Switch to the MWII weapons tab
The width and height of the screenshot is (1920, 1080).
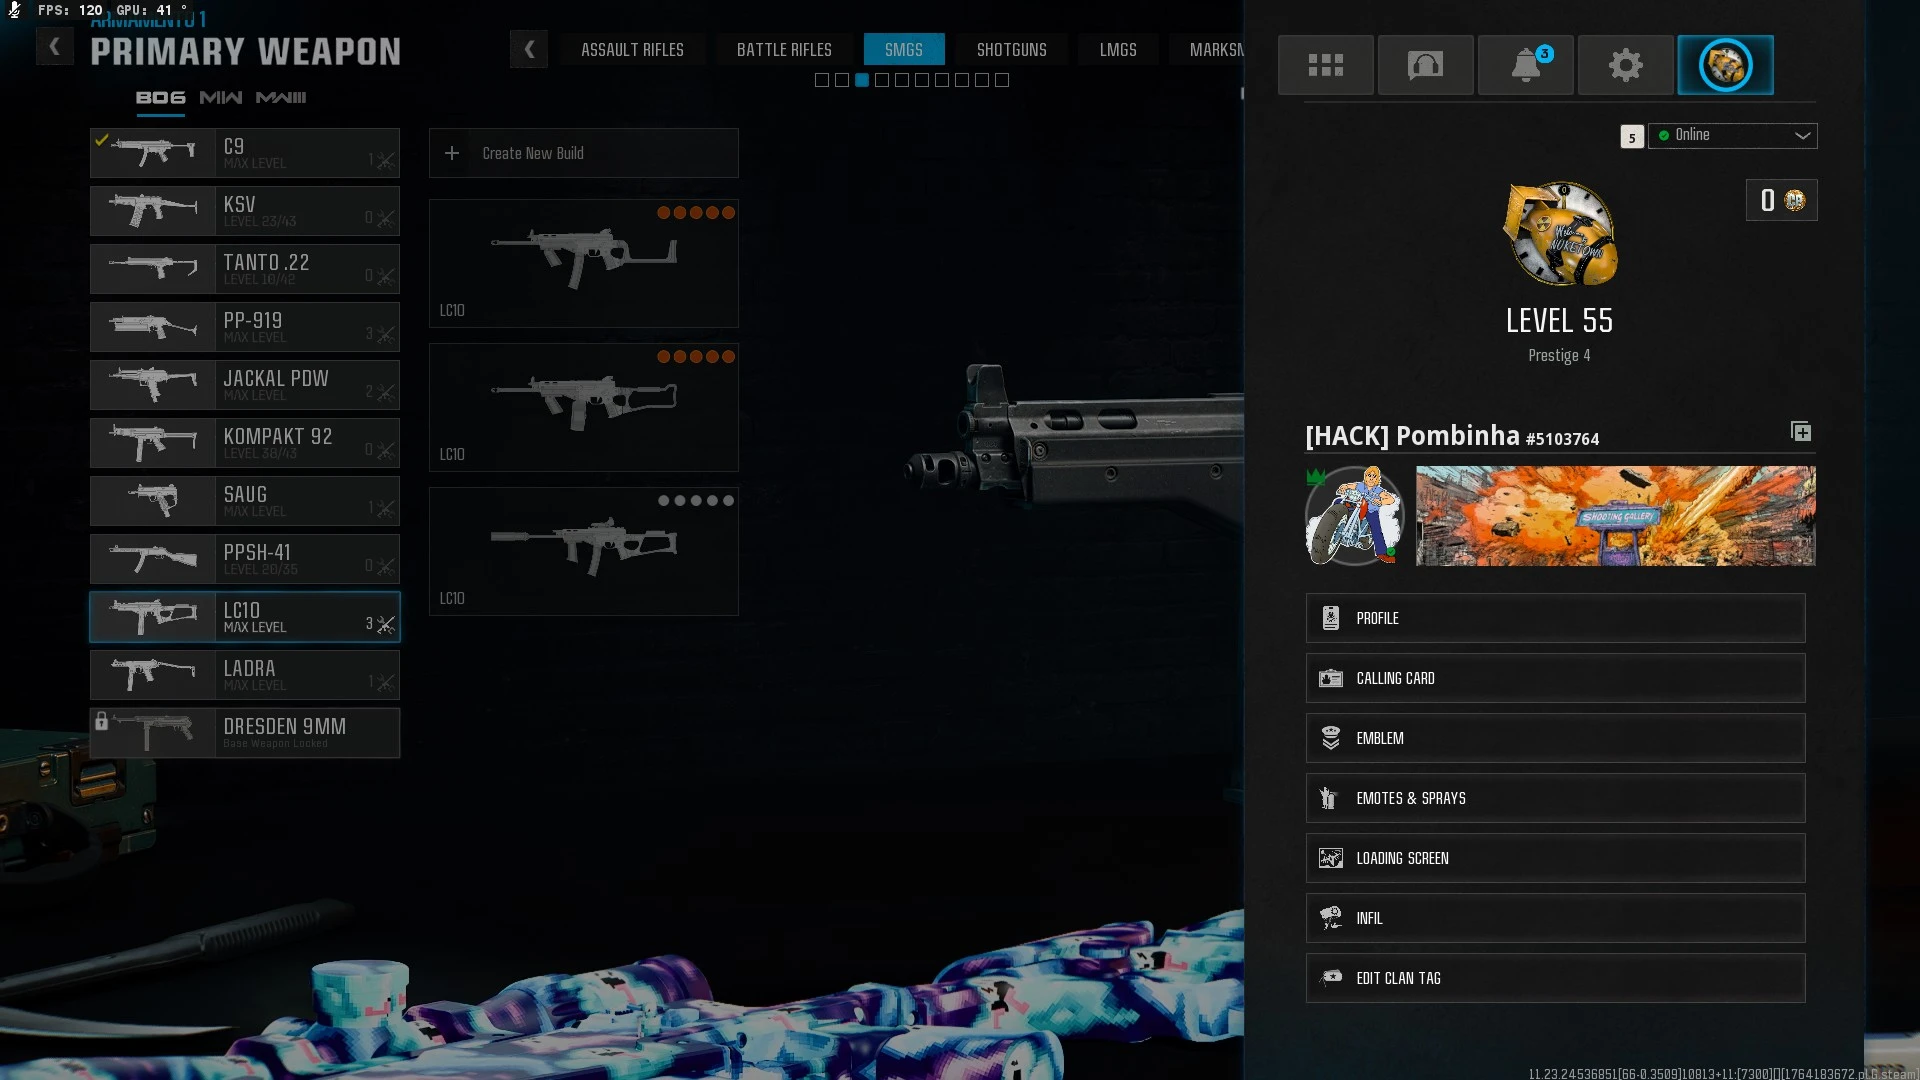pos(220,98)
